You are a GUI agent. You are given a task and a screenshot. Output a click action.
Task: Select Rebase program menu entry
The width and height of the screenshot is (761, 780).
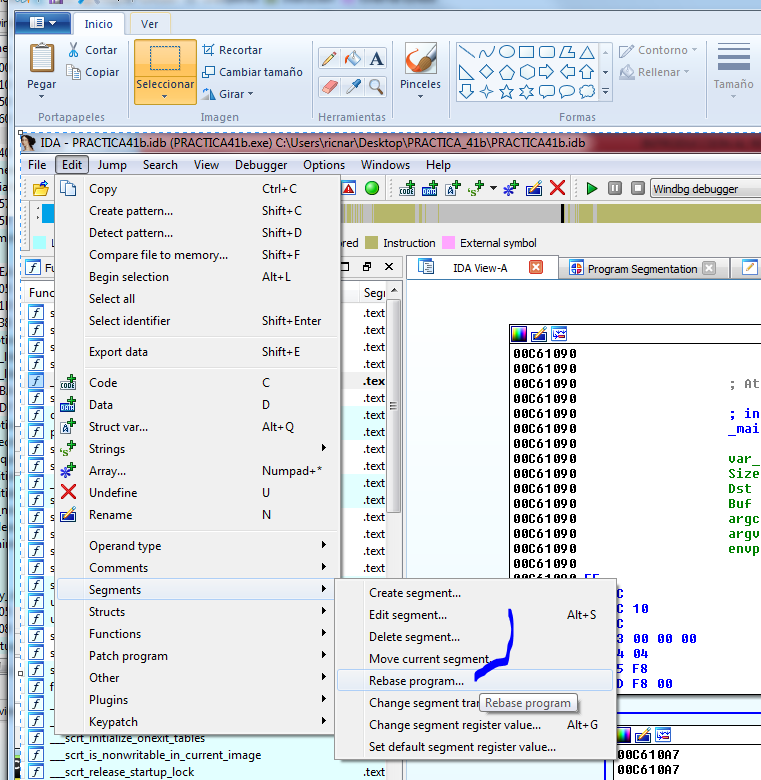[416, 681]
